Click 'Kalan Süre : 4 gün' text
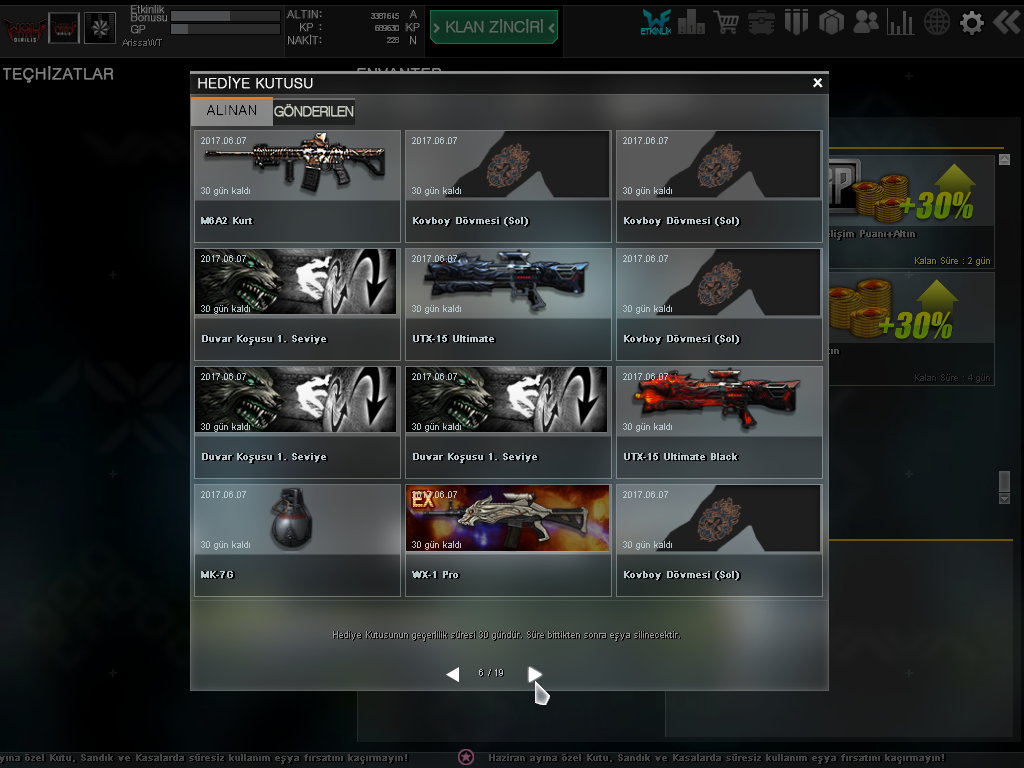Viewport: 1024px width, 768px height. pyautogui.click(x=952, y=378)
